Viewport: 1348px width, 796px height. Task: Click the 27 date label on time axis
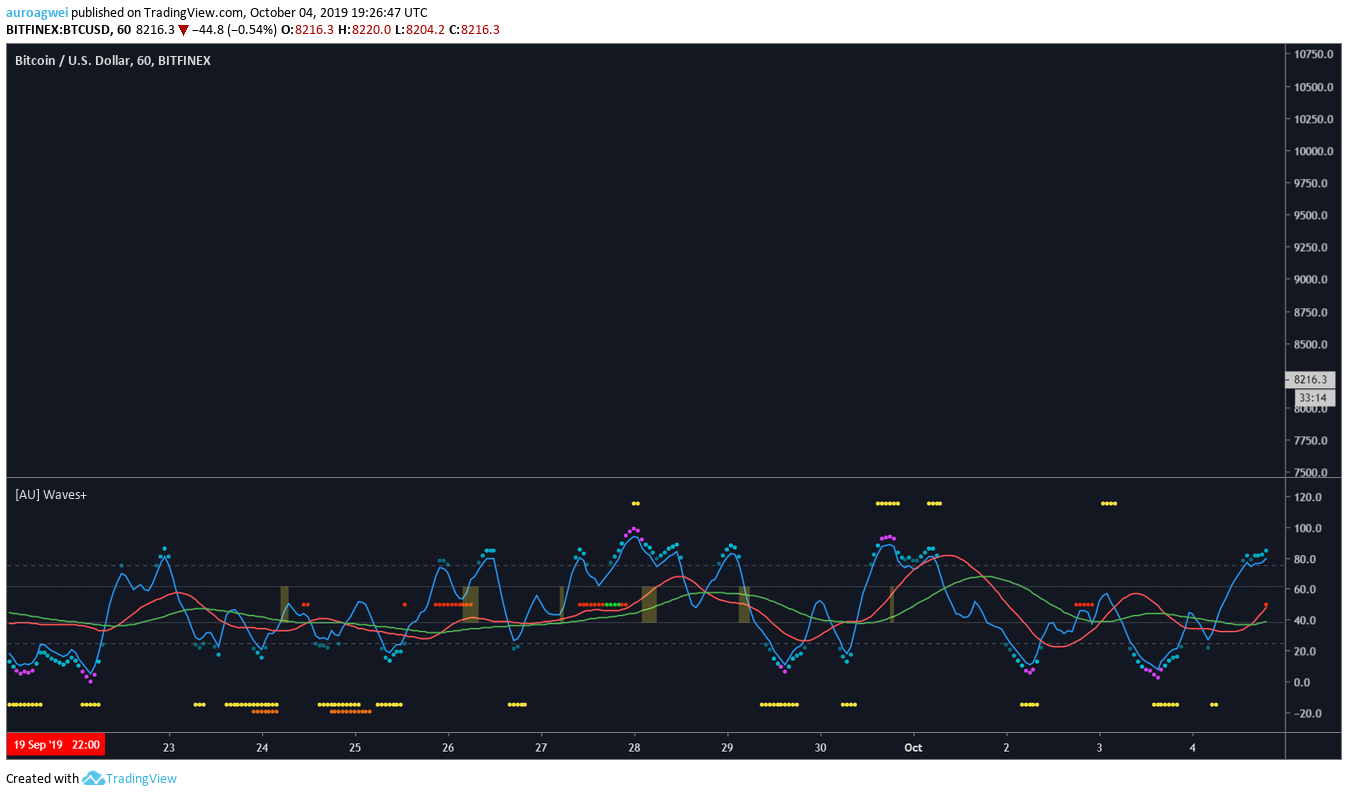point(541,746)
